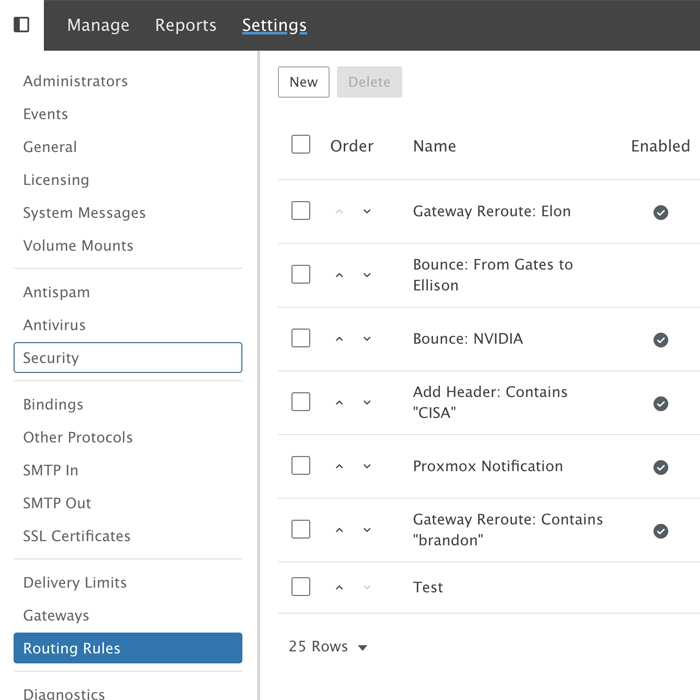Click enabled checkmark for Gateway Reroute brandon

coord(661,531)
